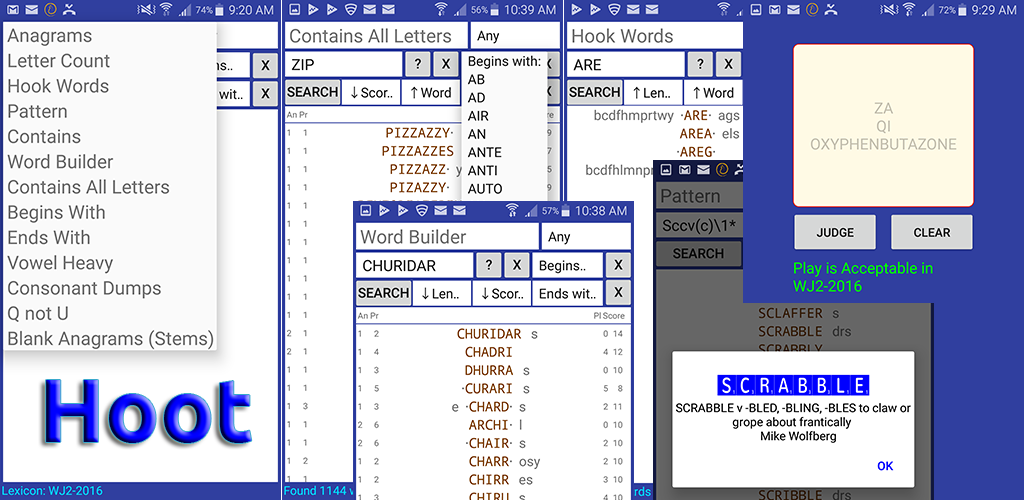Focus the word judge text box containing ZA QI

(884, 126)
